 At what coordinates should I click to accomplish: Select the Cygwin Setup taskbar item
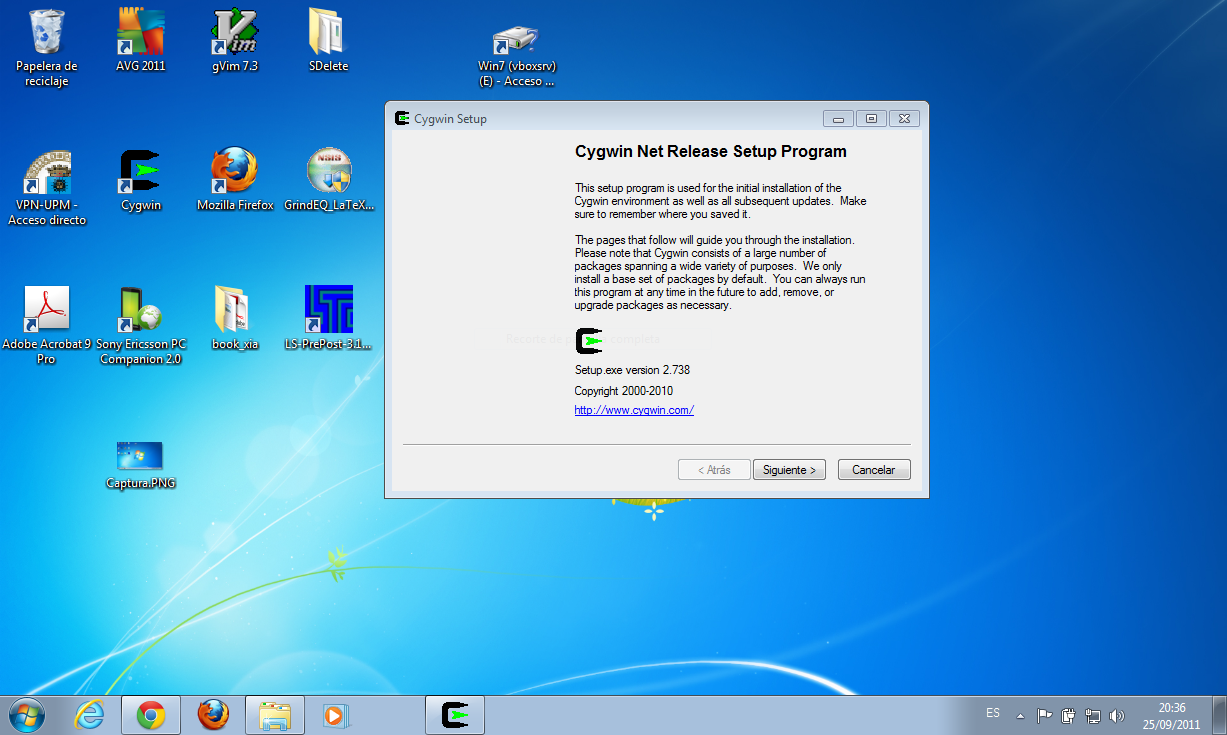(455, 714)
